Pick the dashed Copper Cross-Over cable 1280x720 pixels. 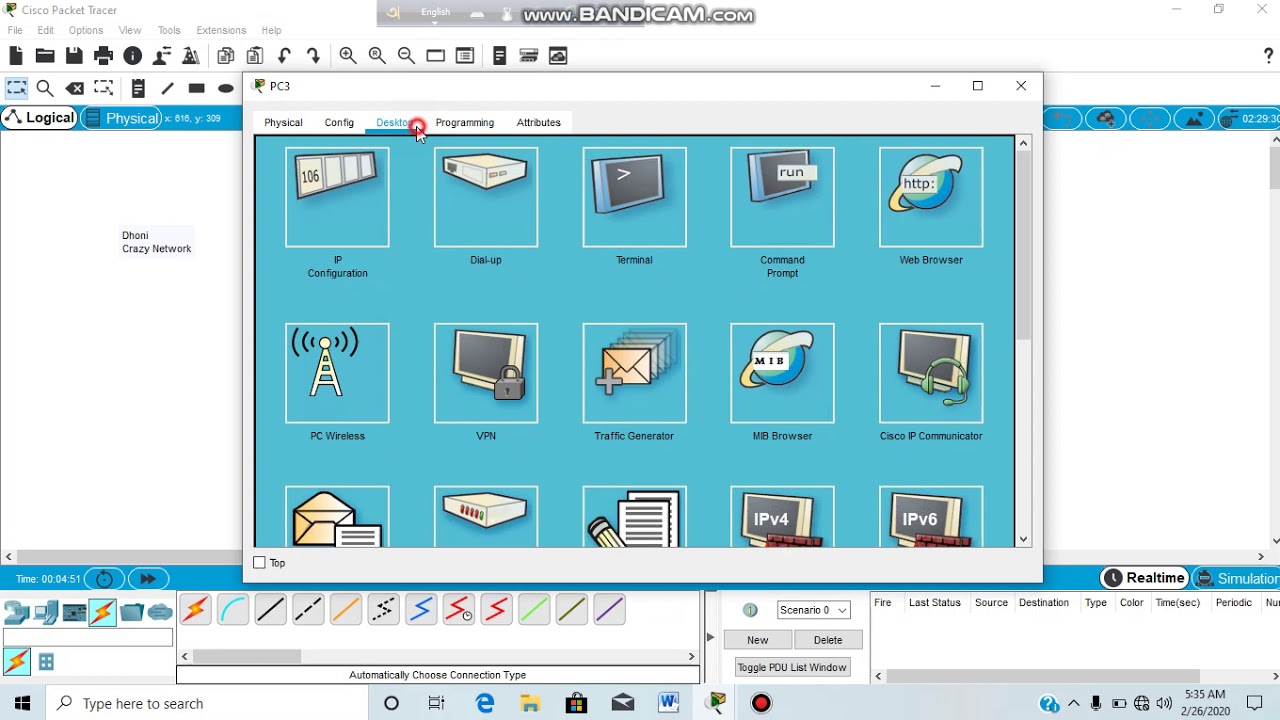(x=308, y=609)
